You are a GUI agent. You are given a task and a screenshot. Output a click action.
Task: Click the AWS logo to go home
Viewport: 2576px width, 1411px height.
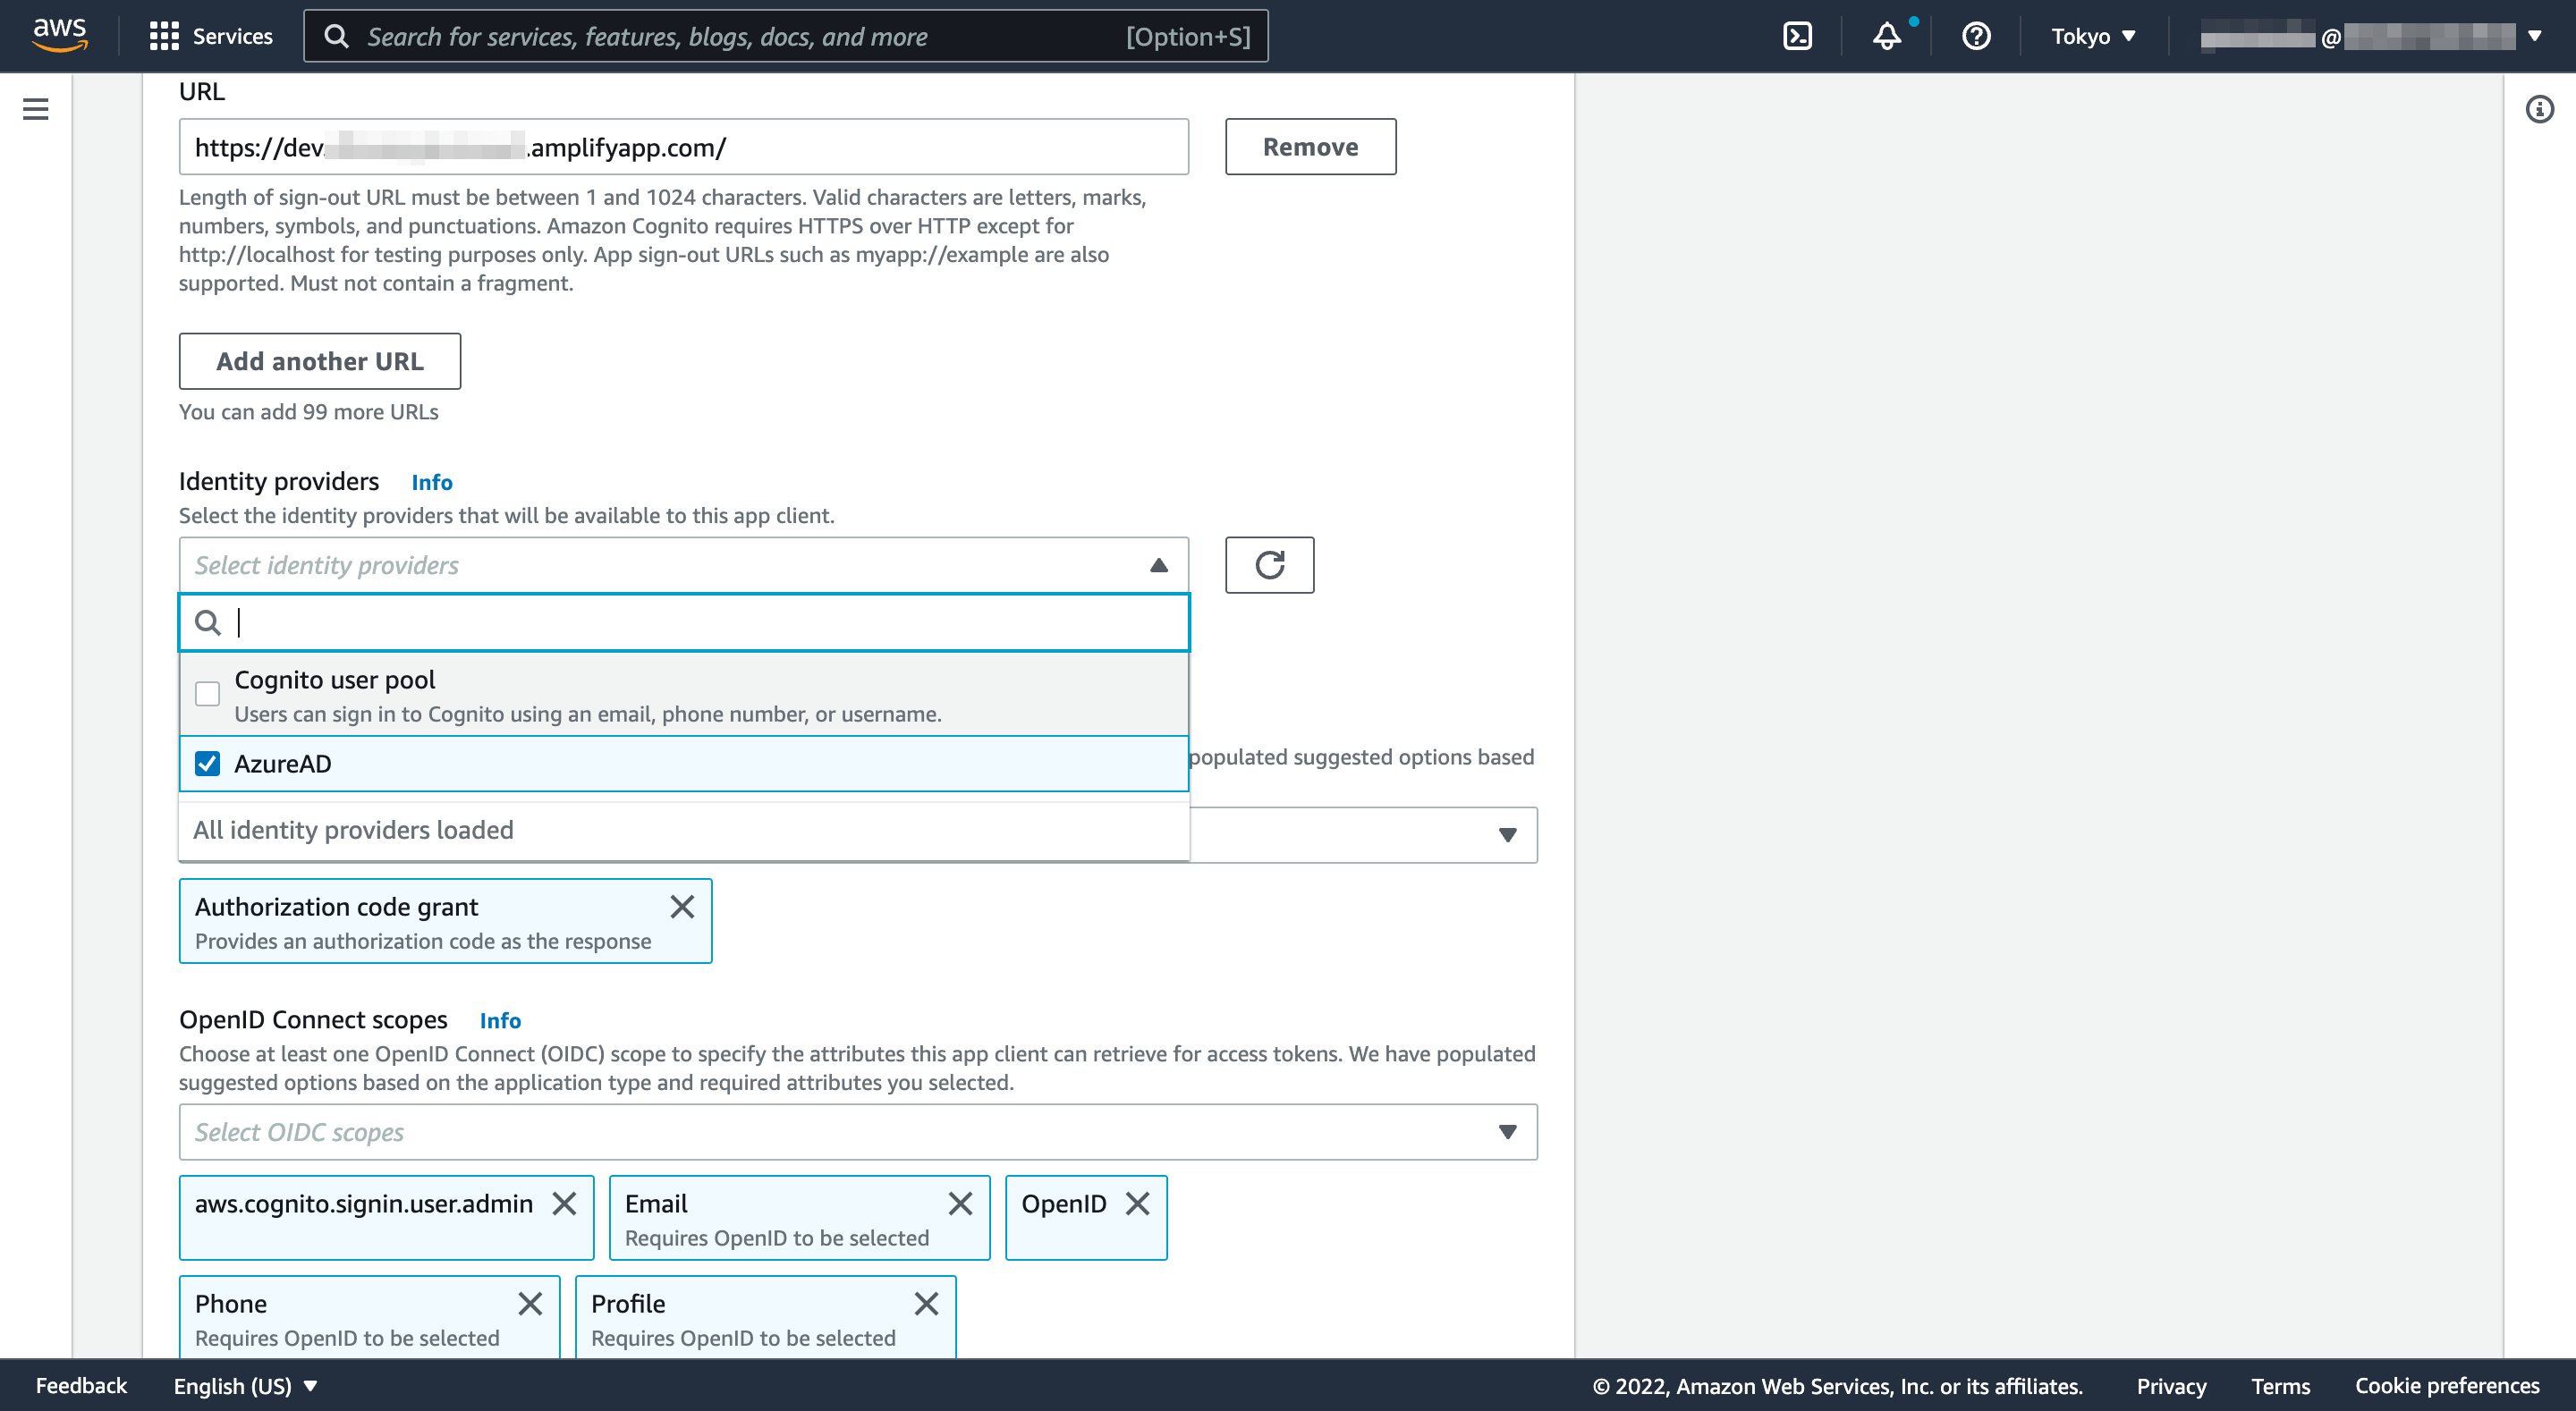pos(59,33)
